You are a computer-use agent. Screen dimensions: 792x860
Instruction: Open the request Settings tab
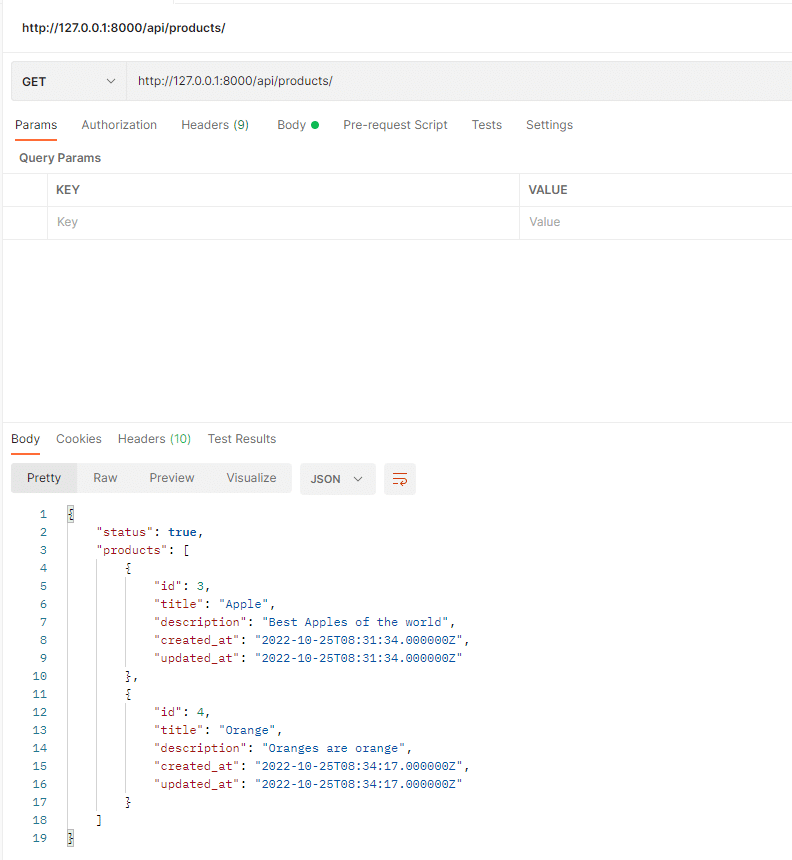(x=549, y=125)
